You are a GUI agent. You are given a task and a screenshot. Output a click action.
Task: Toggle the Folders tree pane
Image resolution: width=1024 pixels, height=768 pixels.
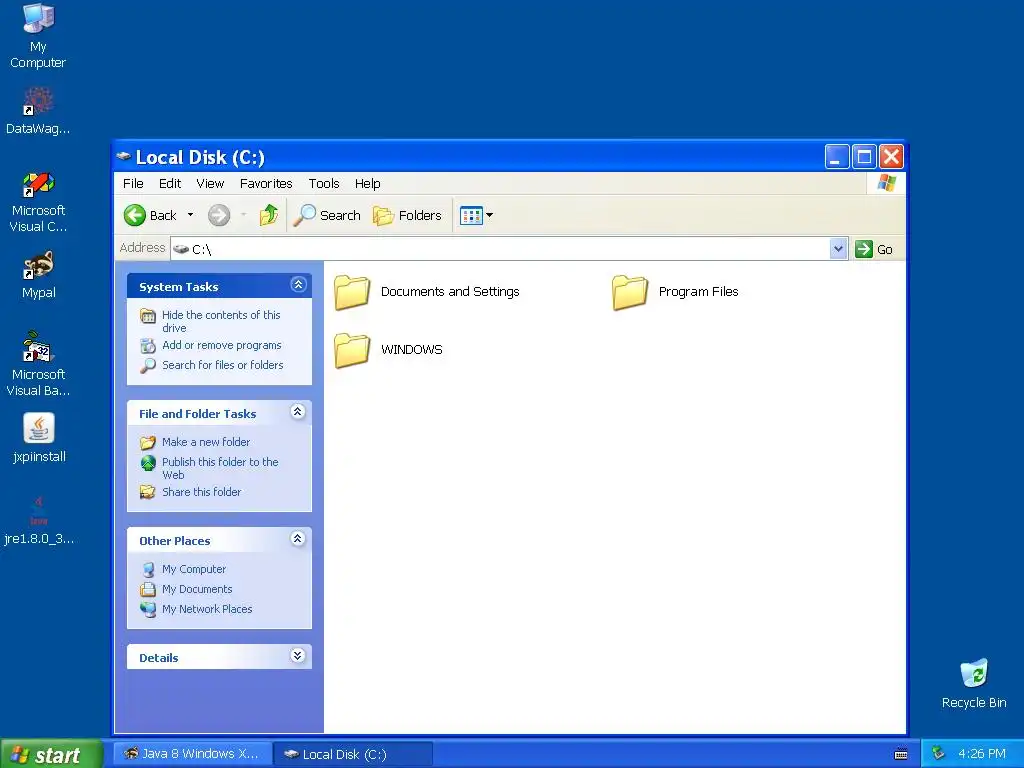point(407,215)
